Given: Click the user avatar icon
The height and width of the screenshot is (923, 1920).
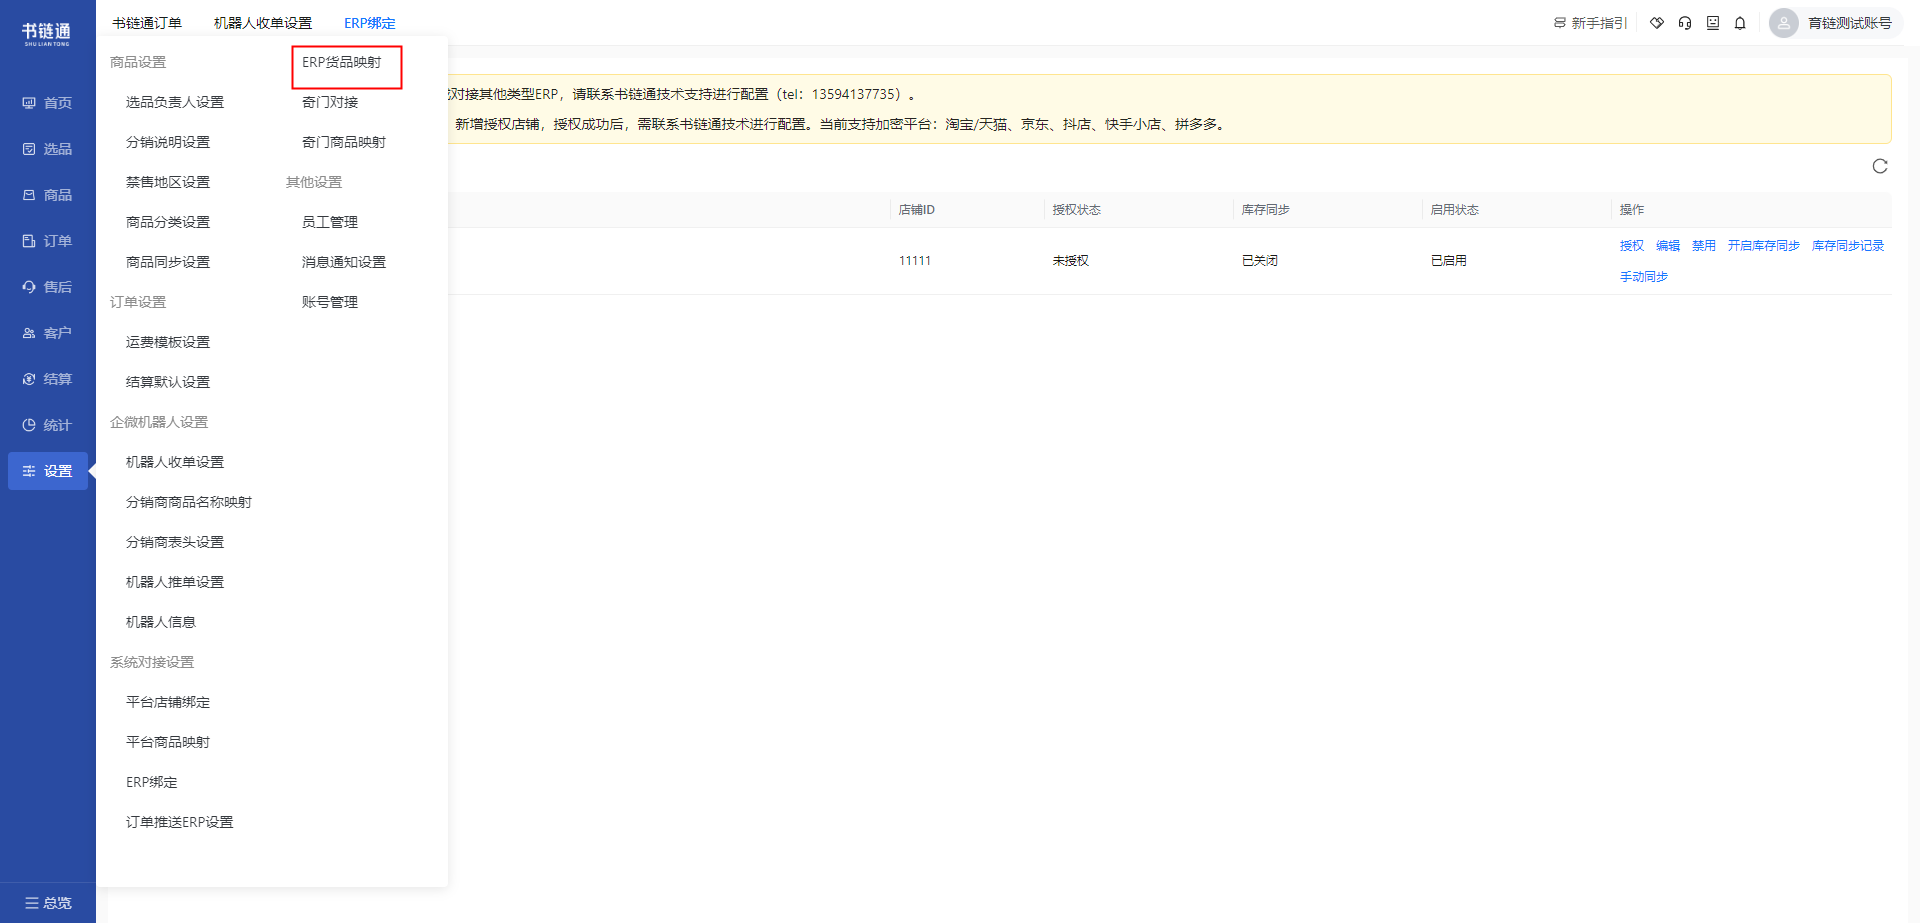Looking at the screenshot, I should pos(1784,23).
